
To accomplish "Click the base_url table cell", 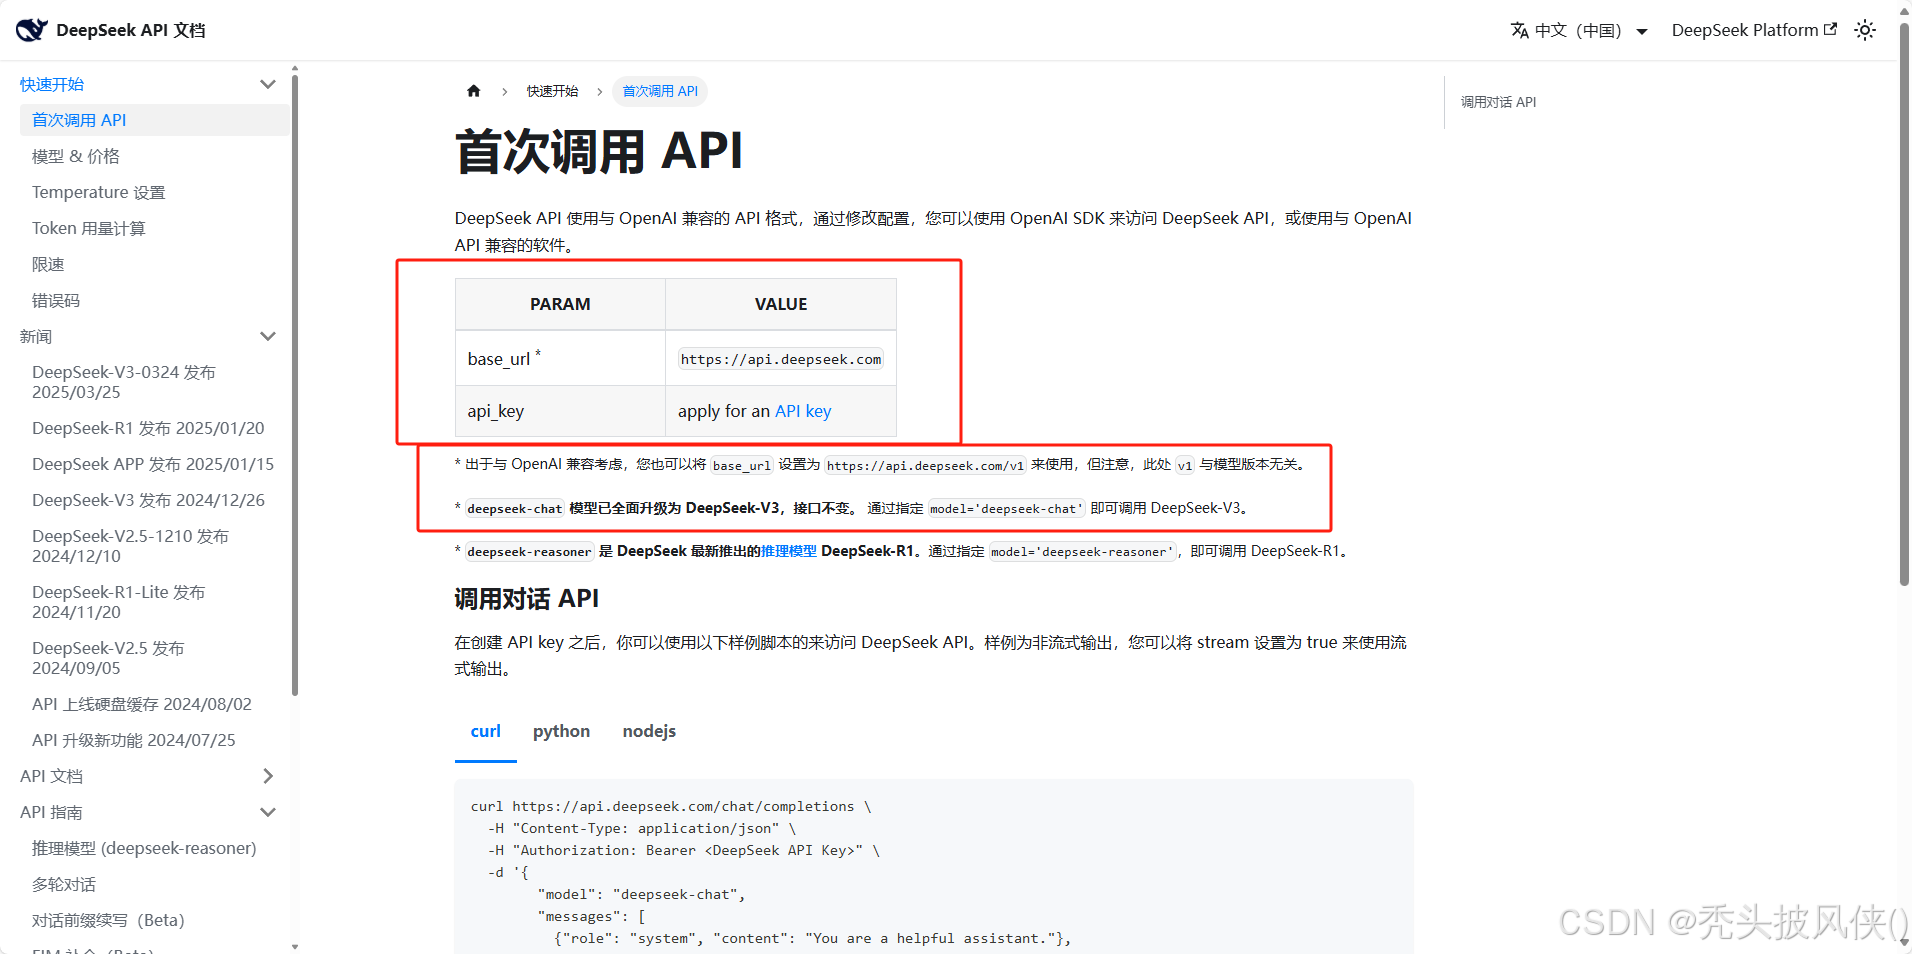I will [x=560, y=359].
